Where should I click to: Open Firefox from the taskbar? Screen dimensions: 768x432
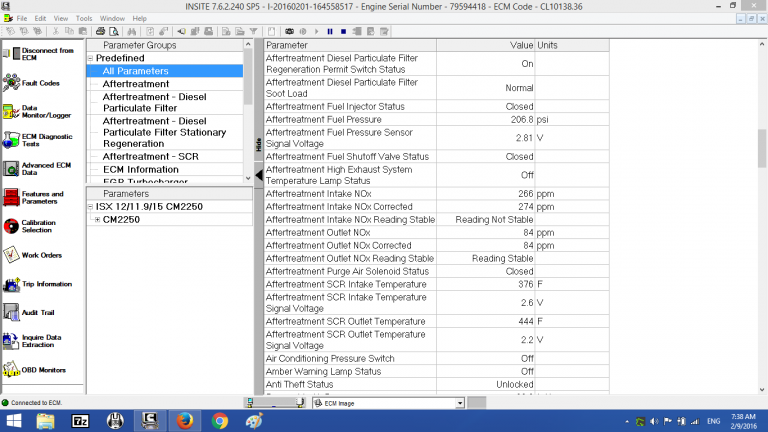185,421
